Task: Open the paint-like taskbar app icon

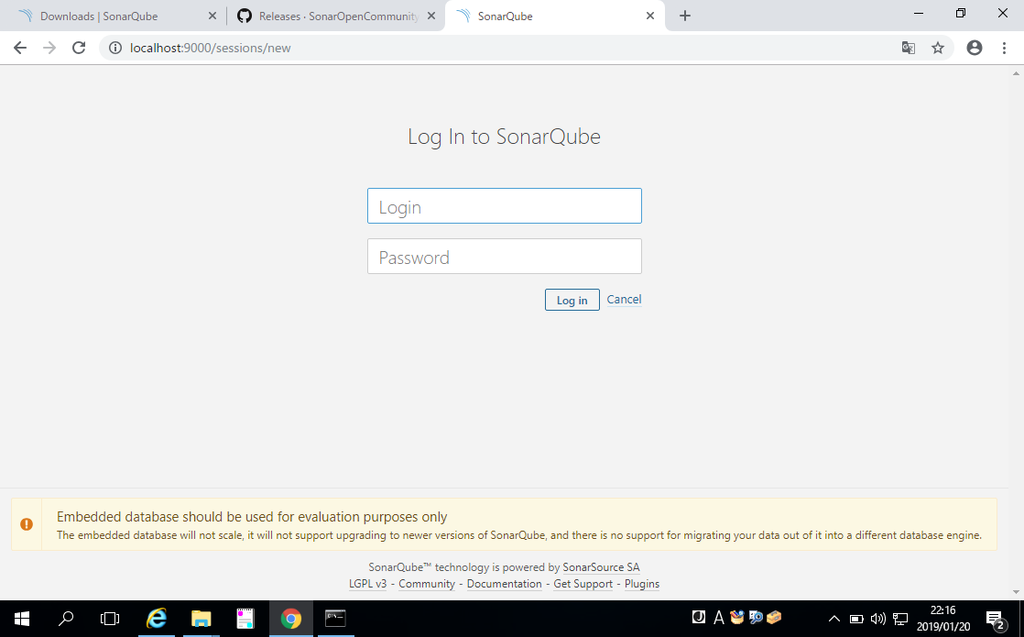Action: coord(246,619)
